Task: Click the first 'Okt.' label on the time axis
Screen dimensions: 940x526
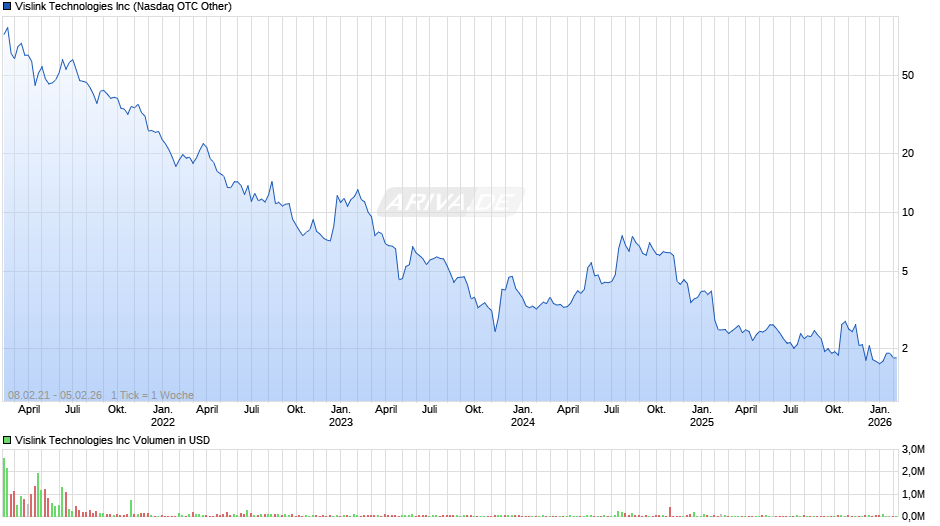Action: pos(117,410)
